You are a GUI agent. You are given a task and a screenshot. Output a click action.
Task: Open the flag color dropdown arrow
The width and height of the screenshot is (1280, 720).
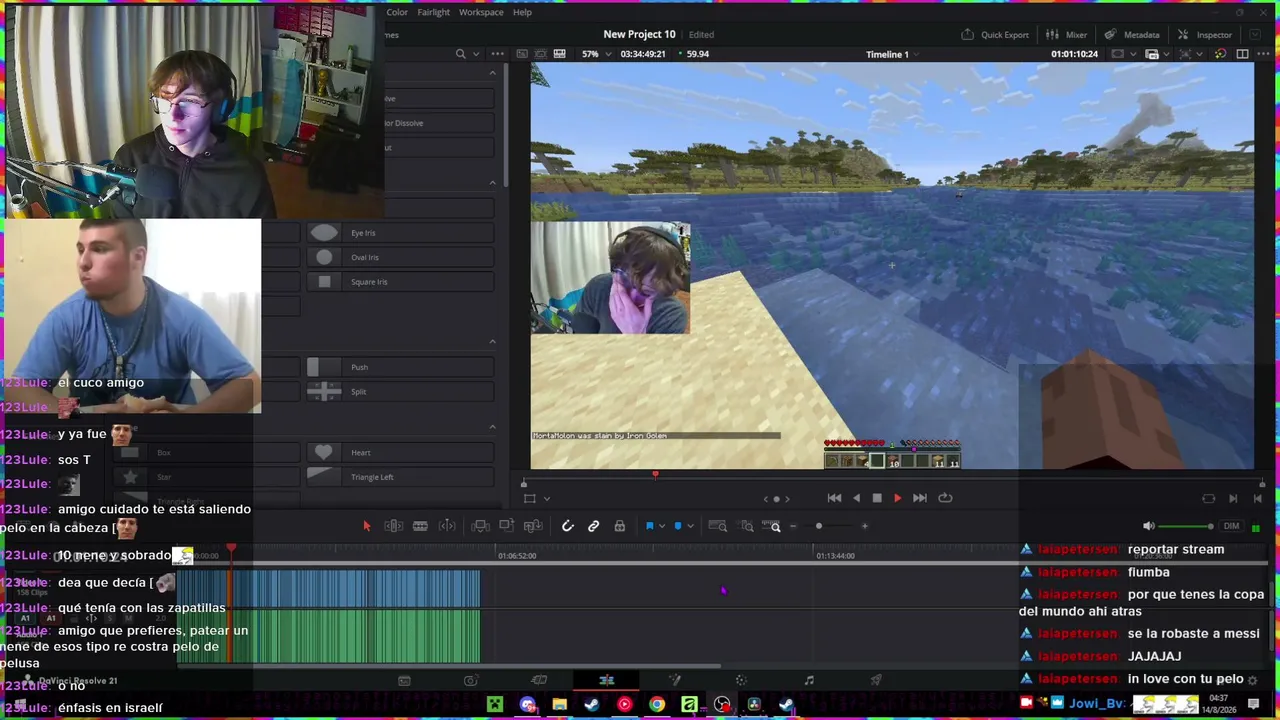661,526
